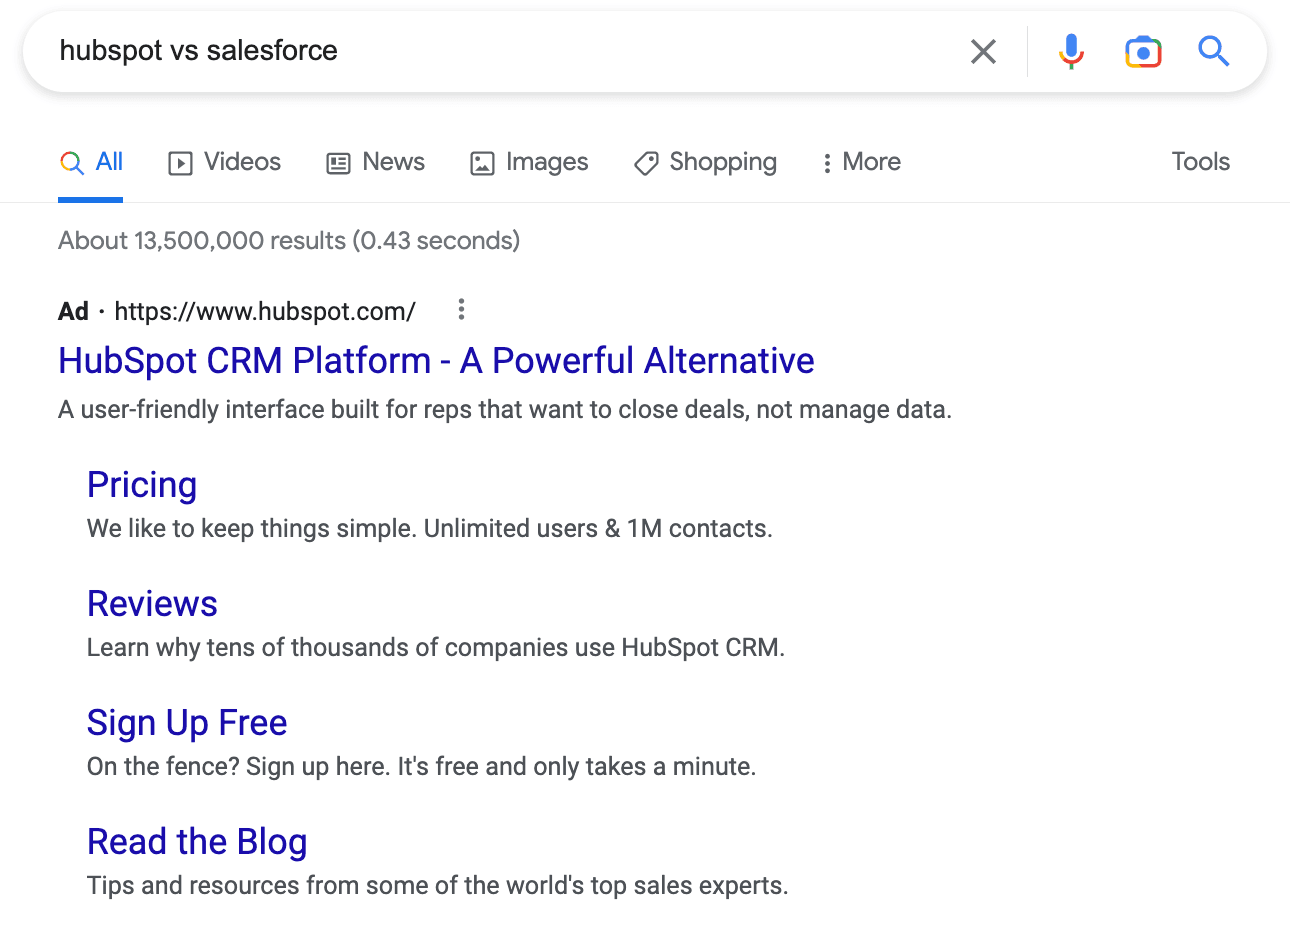Screen dimensions: 1290x932
Task: Clear the search query with the X icon
Action: click(984, 51)
